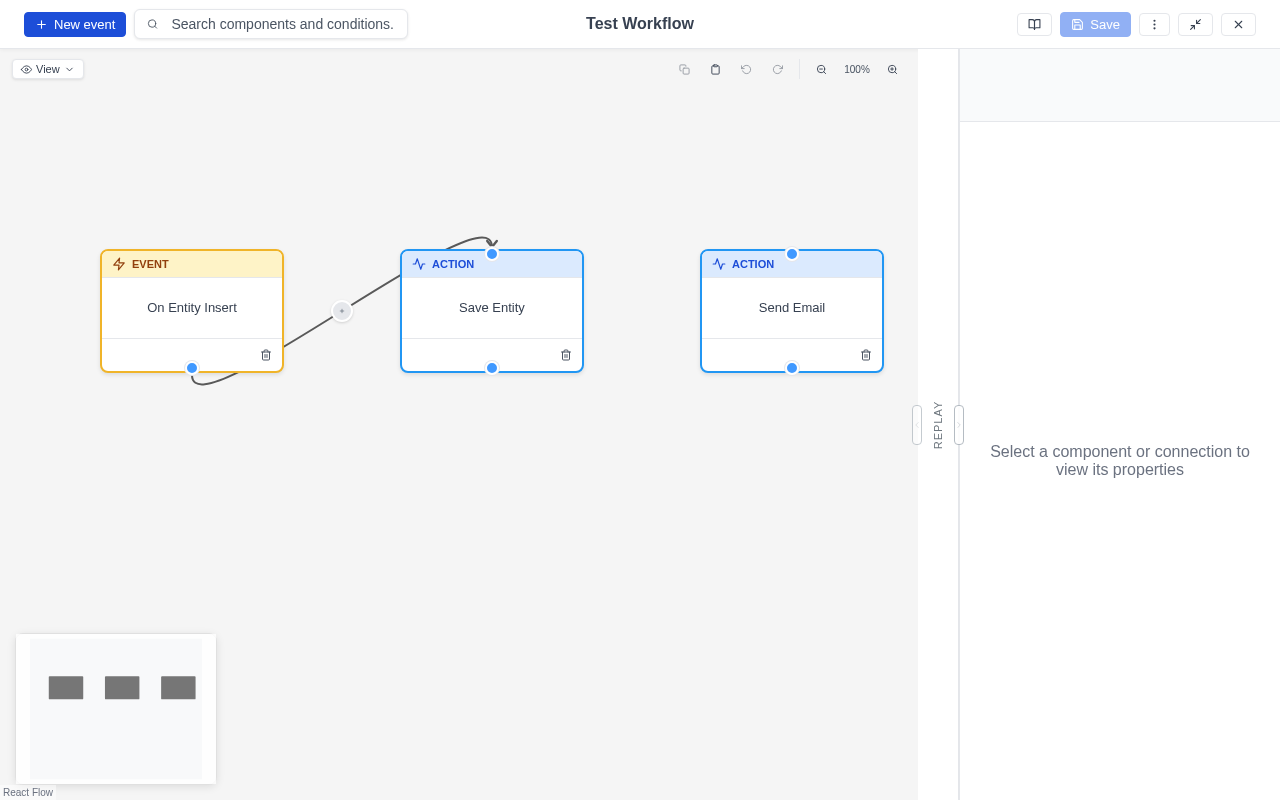The height and width of the screenshot is (800, 1280).
Task: Click the 100% zoom level indicator
Action: [857, 69]
